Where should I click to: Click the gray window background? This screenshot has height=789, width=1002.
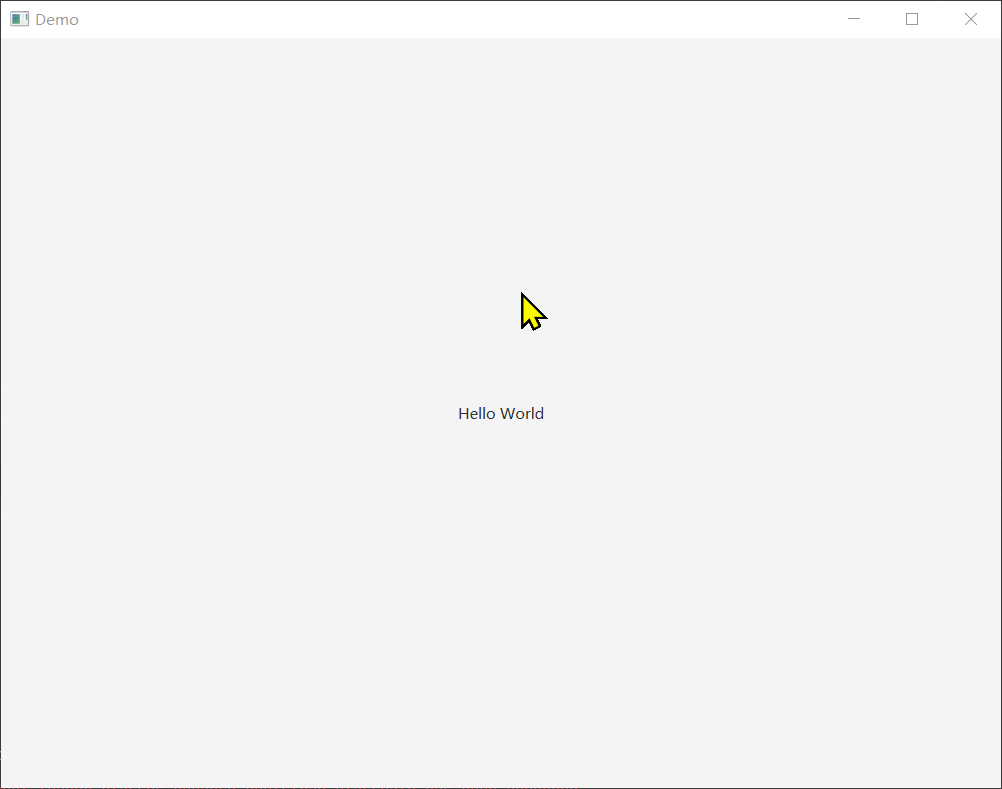pos(200,600)
